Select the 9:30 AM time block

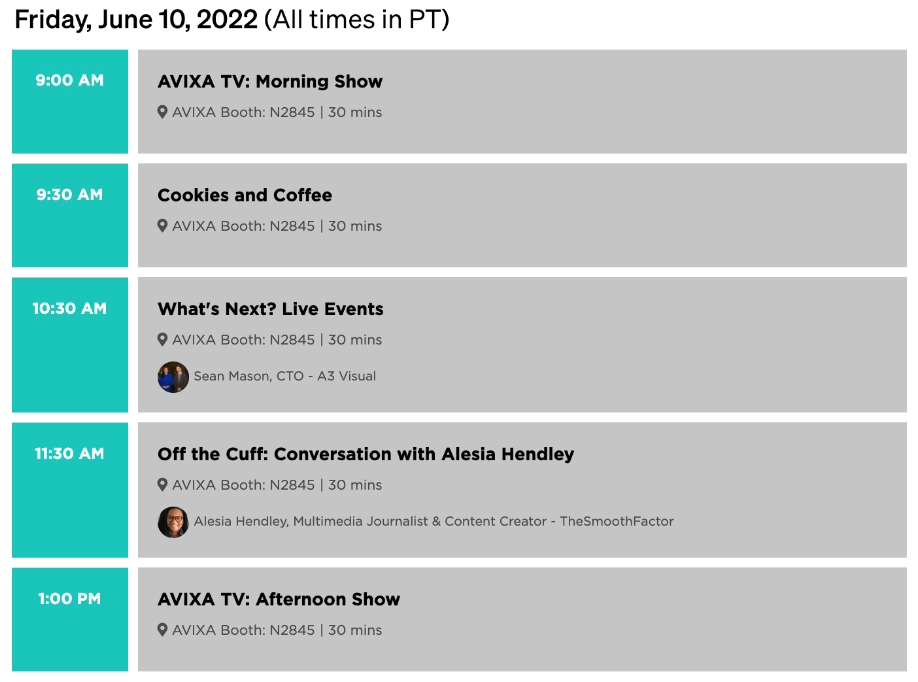click(70, 215)
